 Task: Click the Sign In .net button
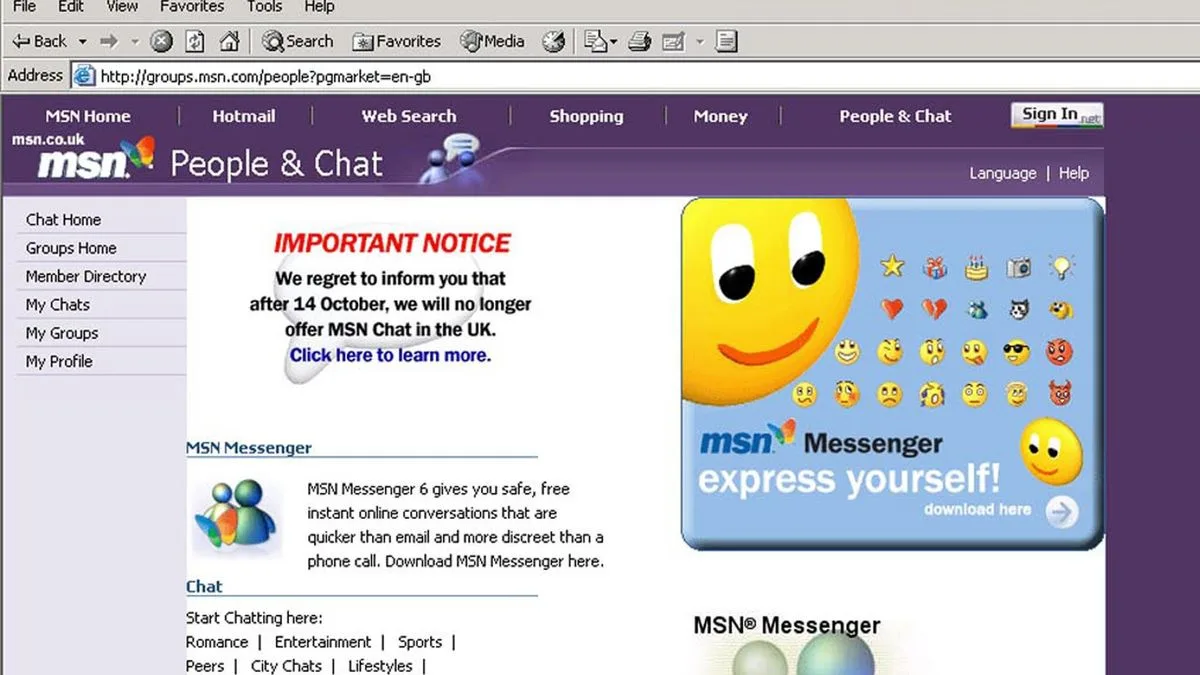1057,115
